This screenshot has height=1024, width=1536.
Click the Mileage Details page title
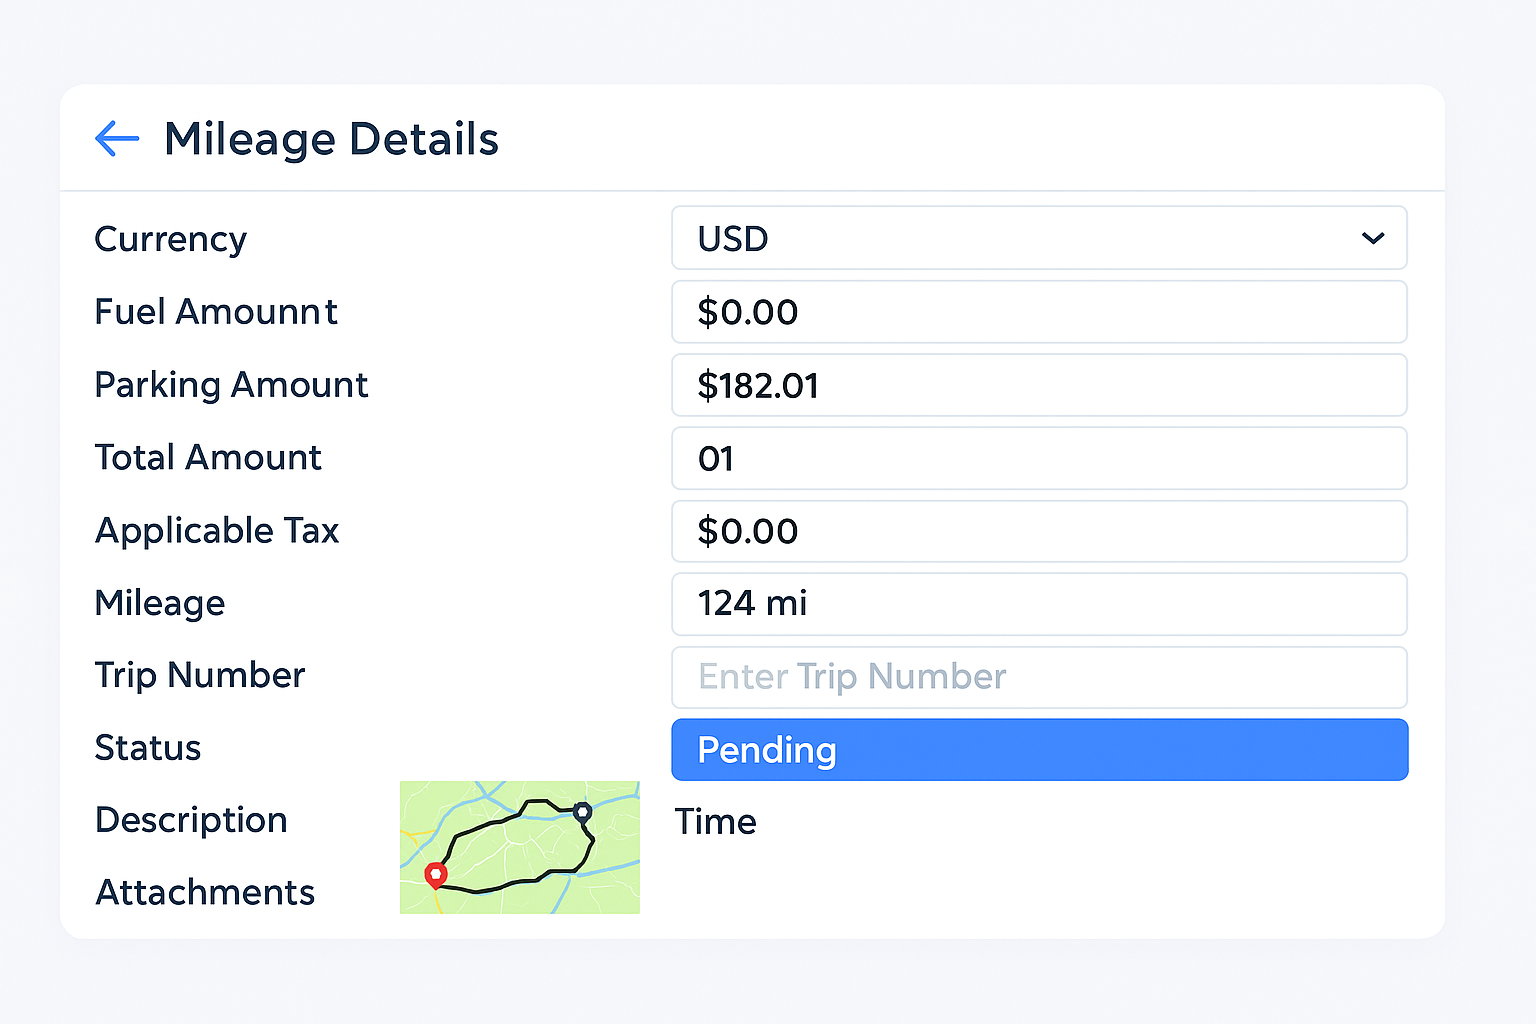click(331, 139)
